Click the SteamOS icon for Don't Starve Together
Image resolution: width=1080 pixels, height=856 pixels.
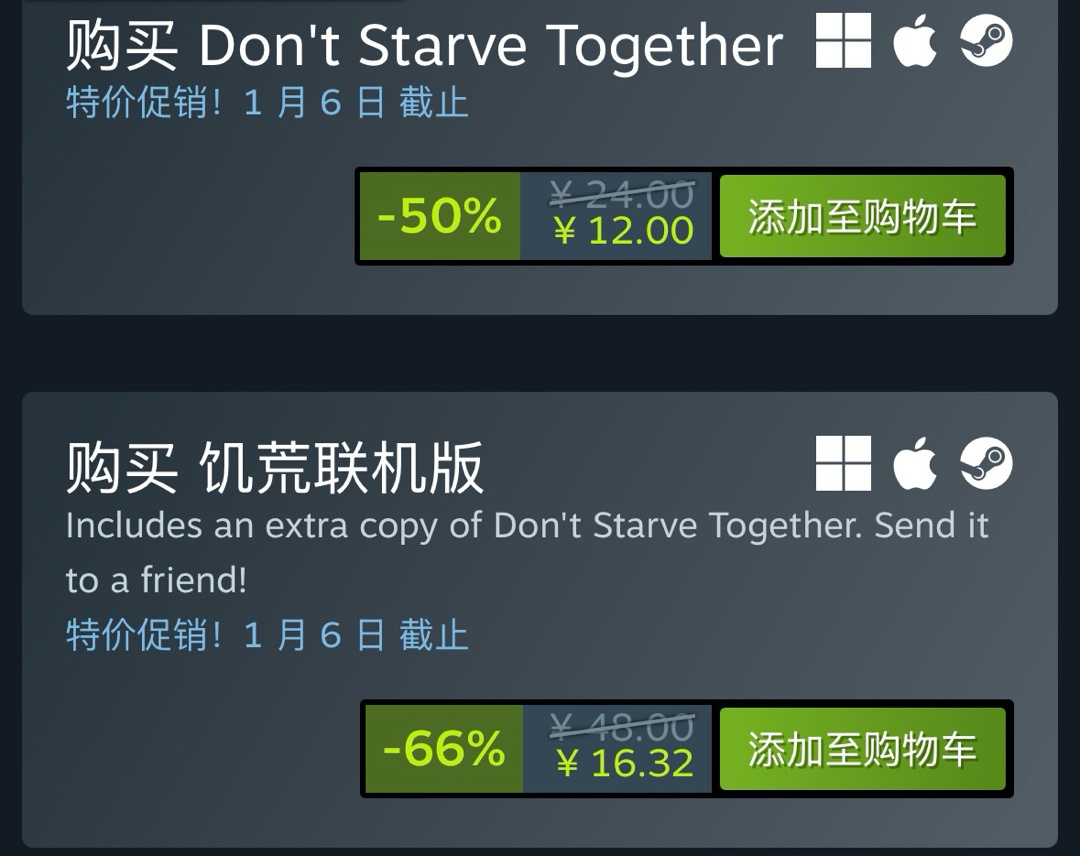[x=986, y=41]
